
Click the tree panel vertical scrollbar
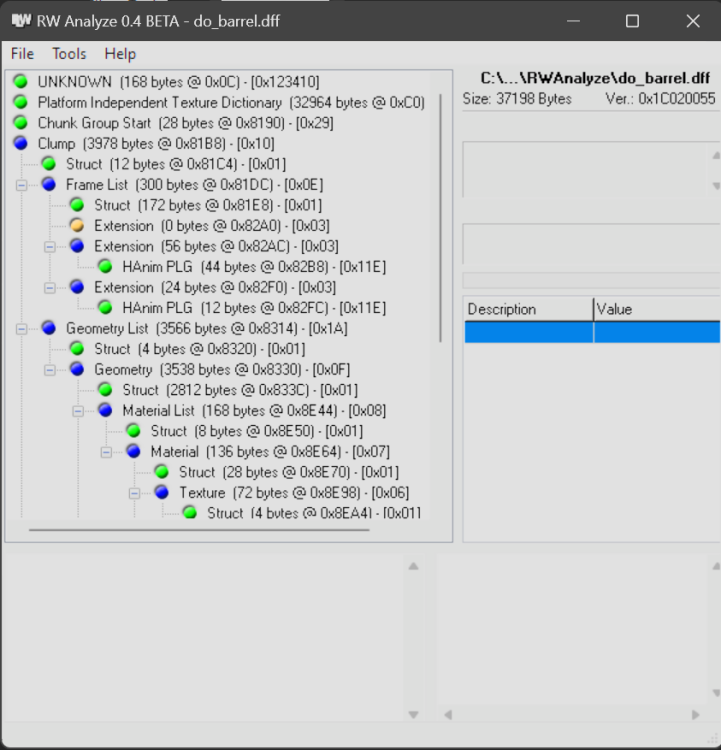pyautogui.click(x=441, y=220)
